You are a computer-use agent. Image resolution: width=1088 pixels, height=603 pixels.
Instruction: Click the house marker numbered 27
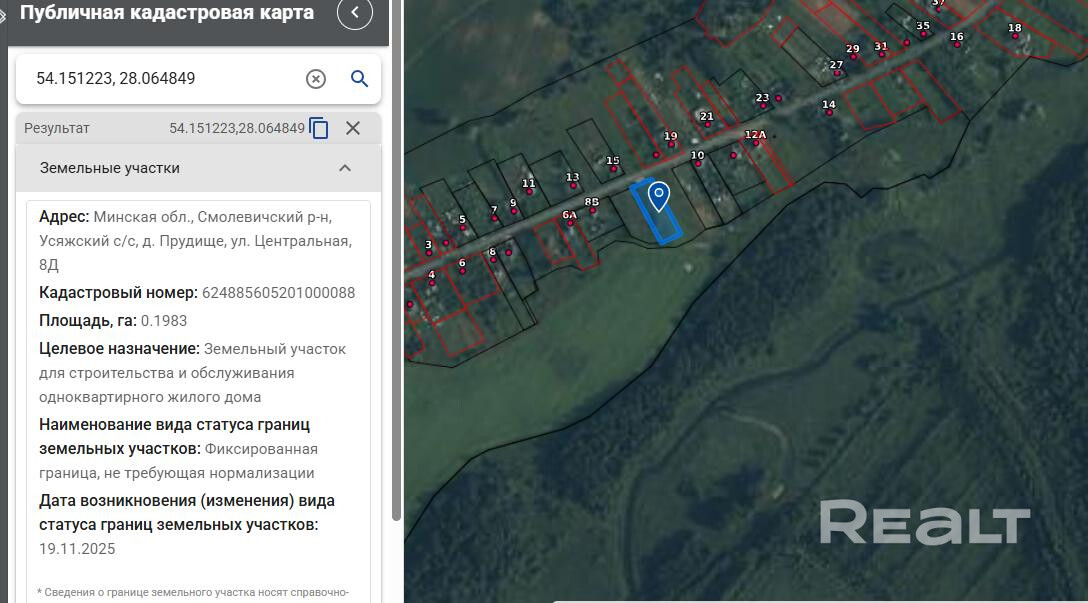[x=836, y=73]
